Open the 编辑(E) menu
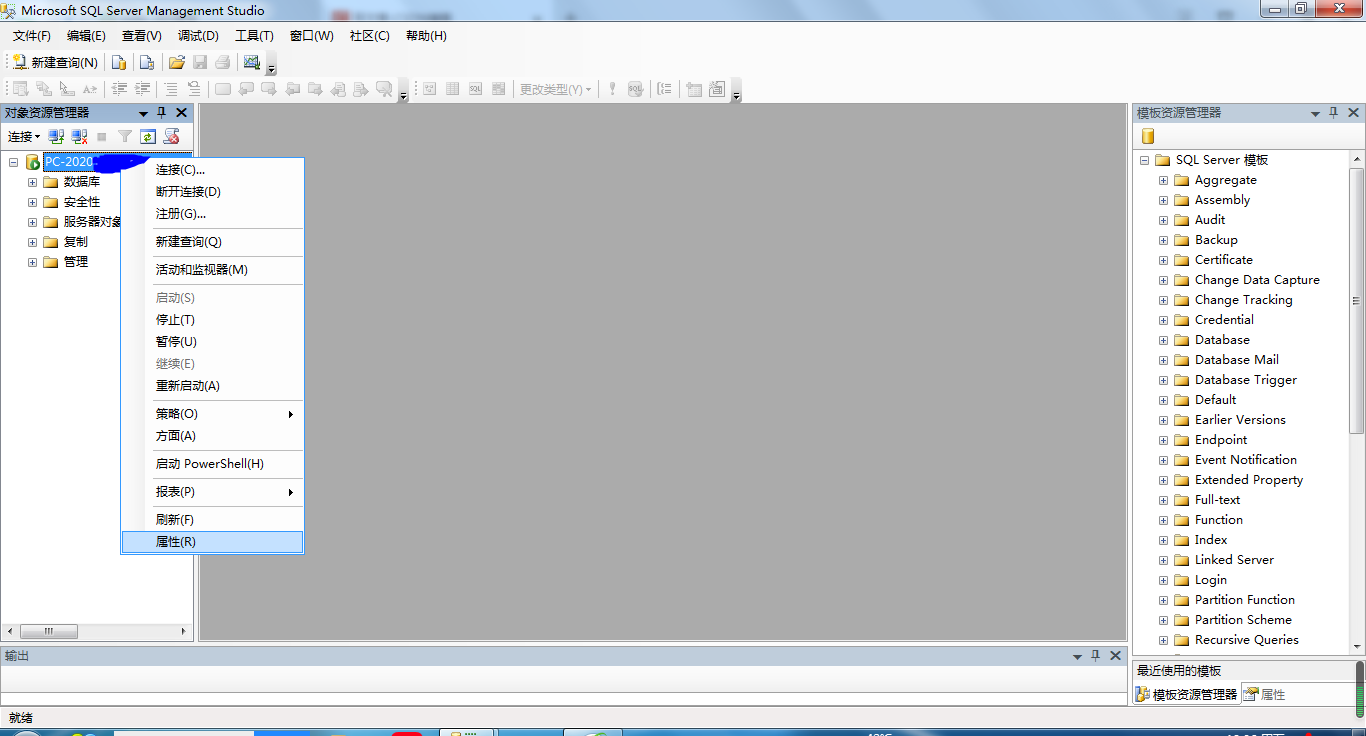 click(86, 36)
